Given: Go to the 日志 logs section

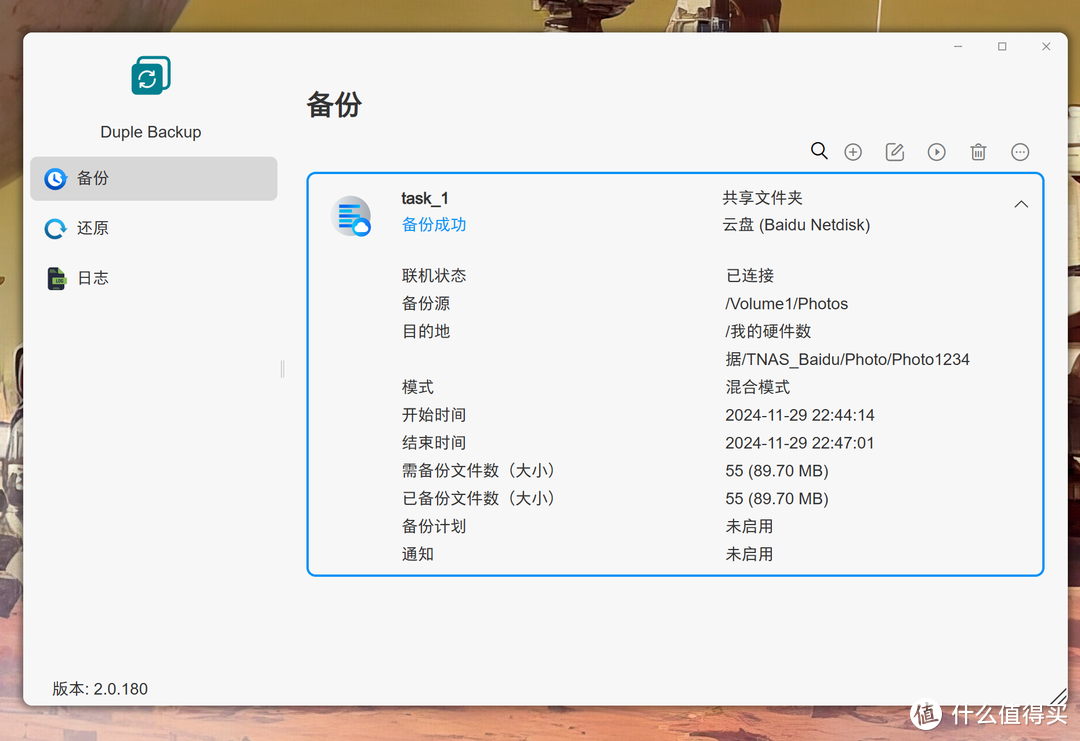Looking at the screenshot, I should (x=92, y=278).
